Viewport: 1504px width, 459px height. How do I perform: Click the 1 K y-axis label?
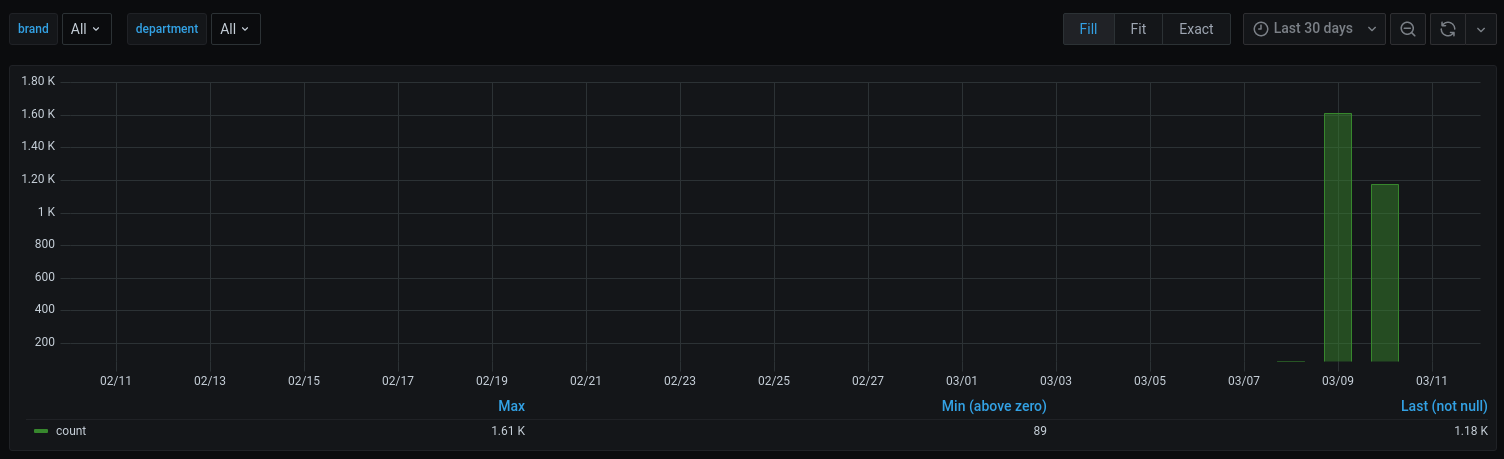(46, 212)
